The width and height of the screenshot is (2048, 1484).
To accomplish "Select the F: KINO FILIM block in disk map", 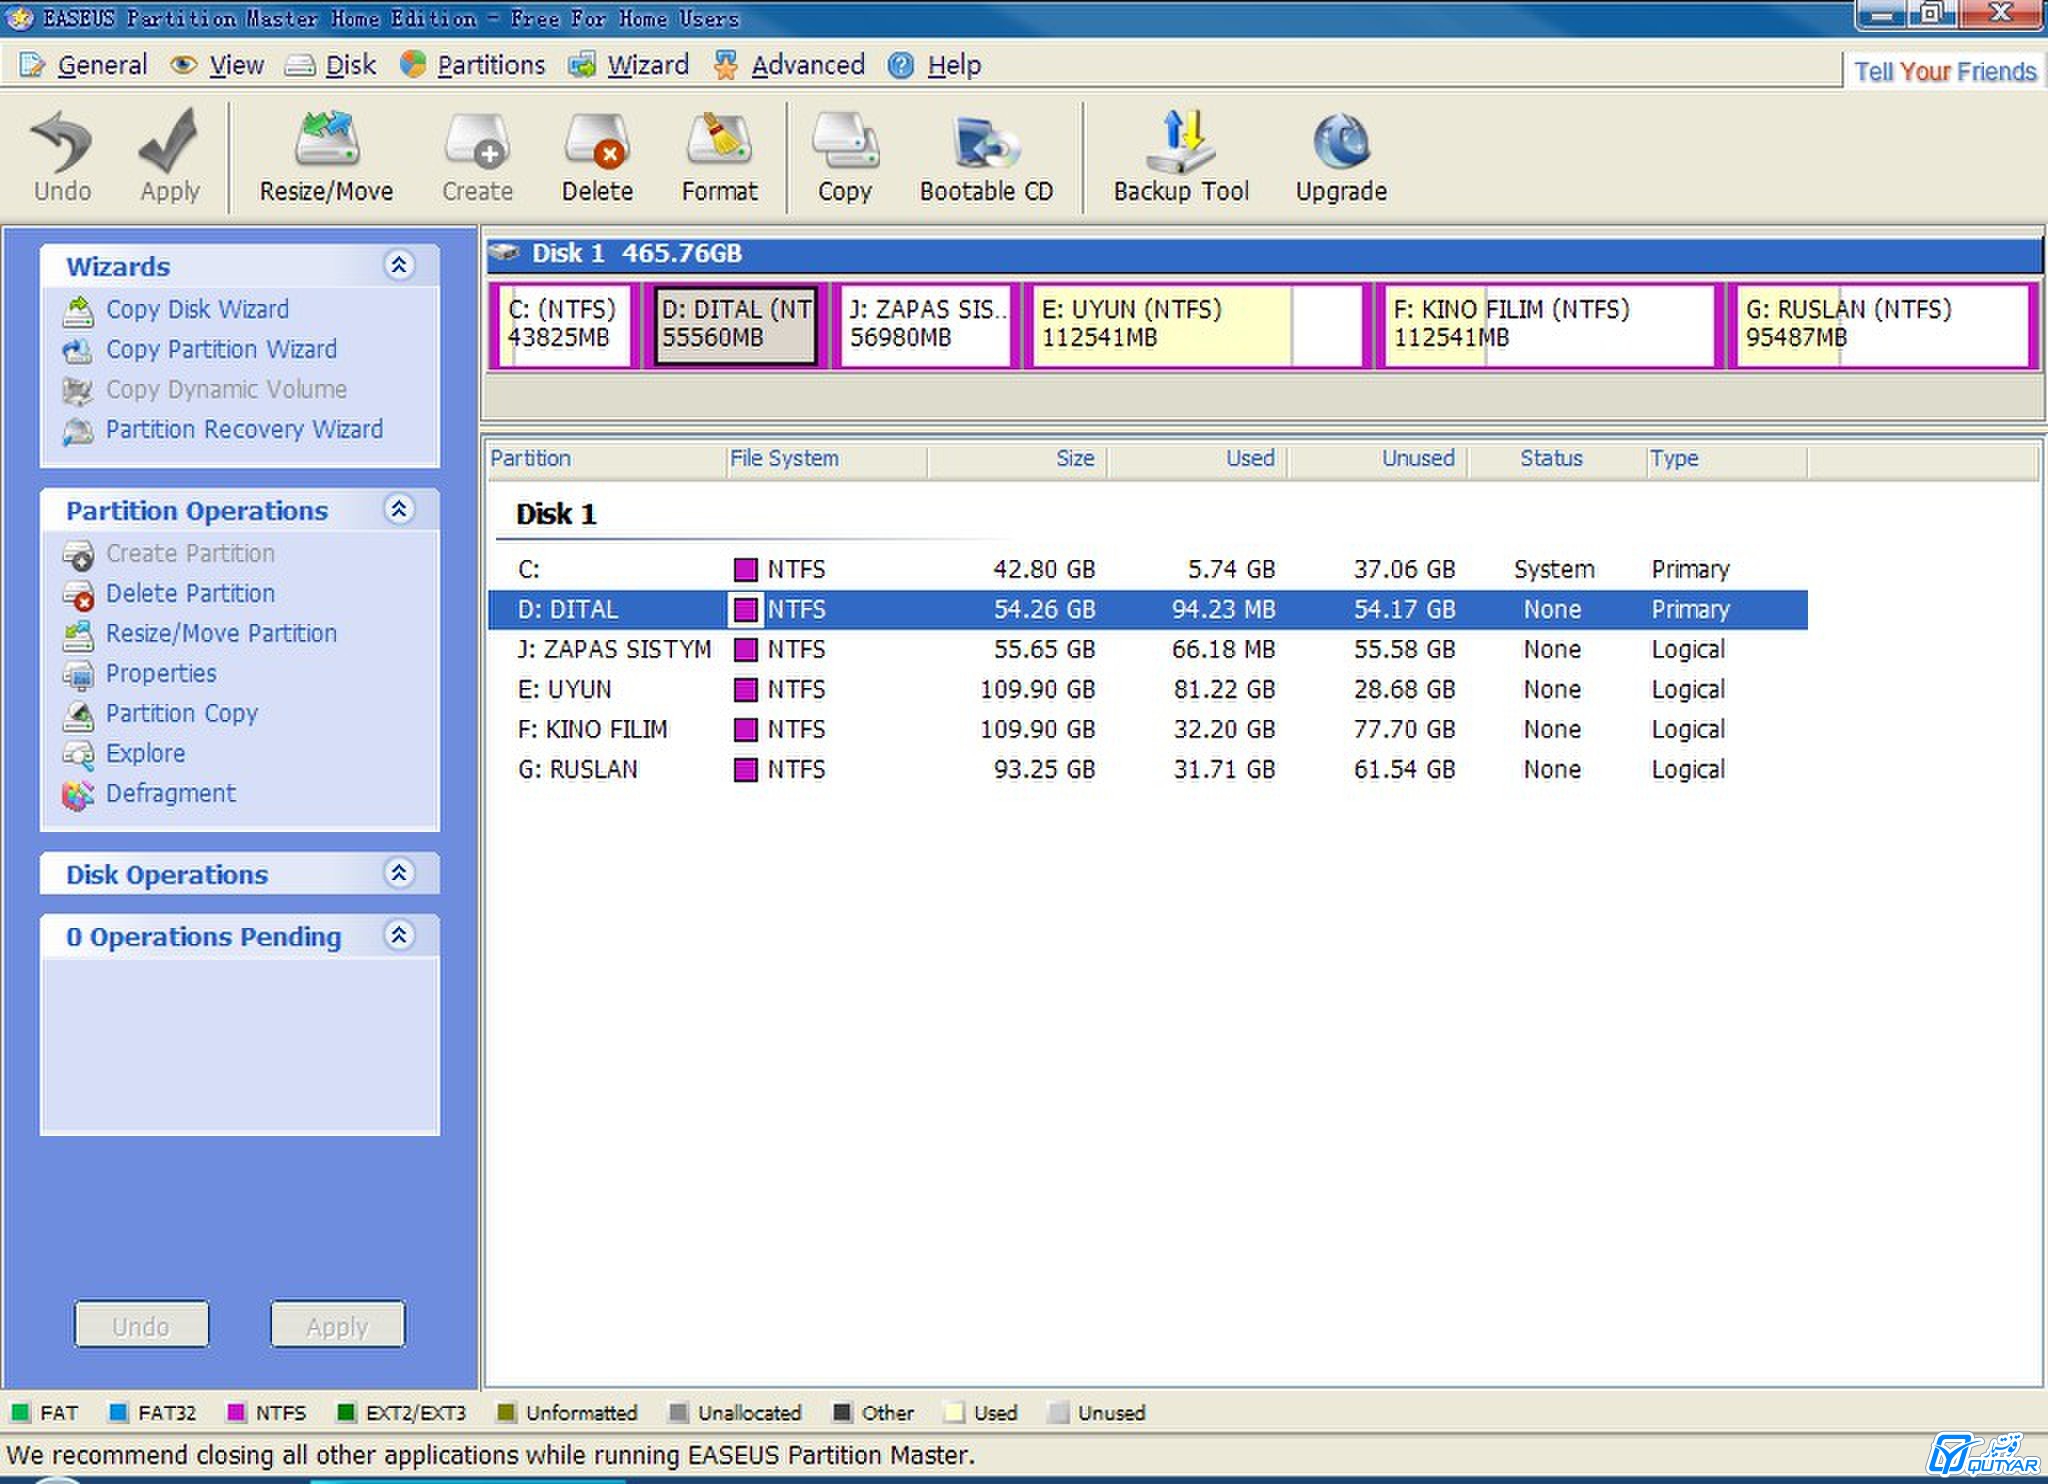I will [x=1550, y=325].
